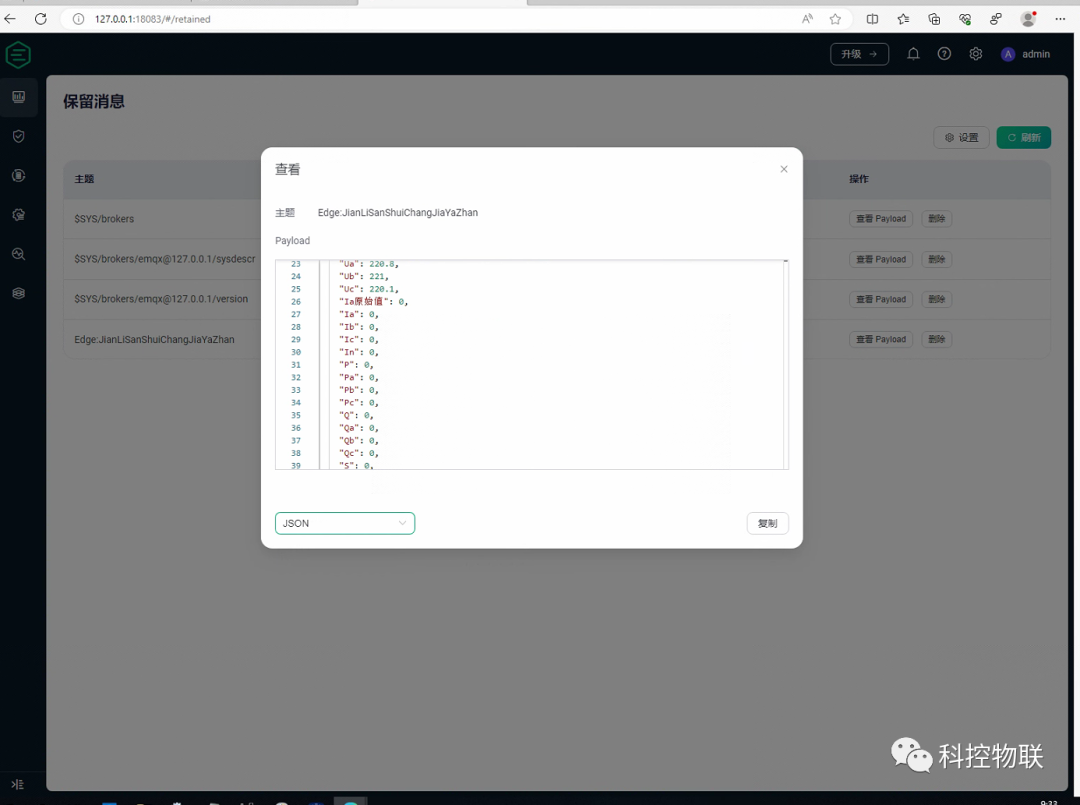Open help question mark icon

[944, 54]
